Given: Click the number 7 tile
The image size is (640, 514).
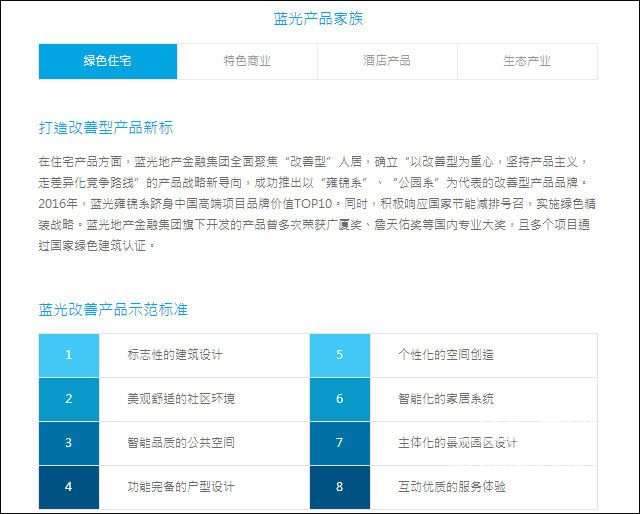Looking at the screenshot, I should tap(340, 443).
